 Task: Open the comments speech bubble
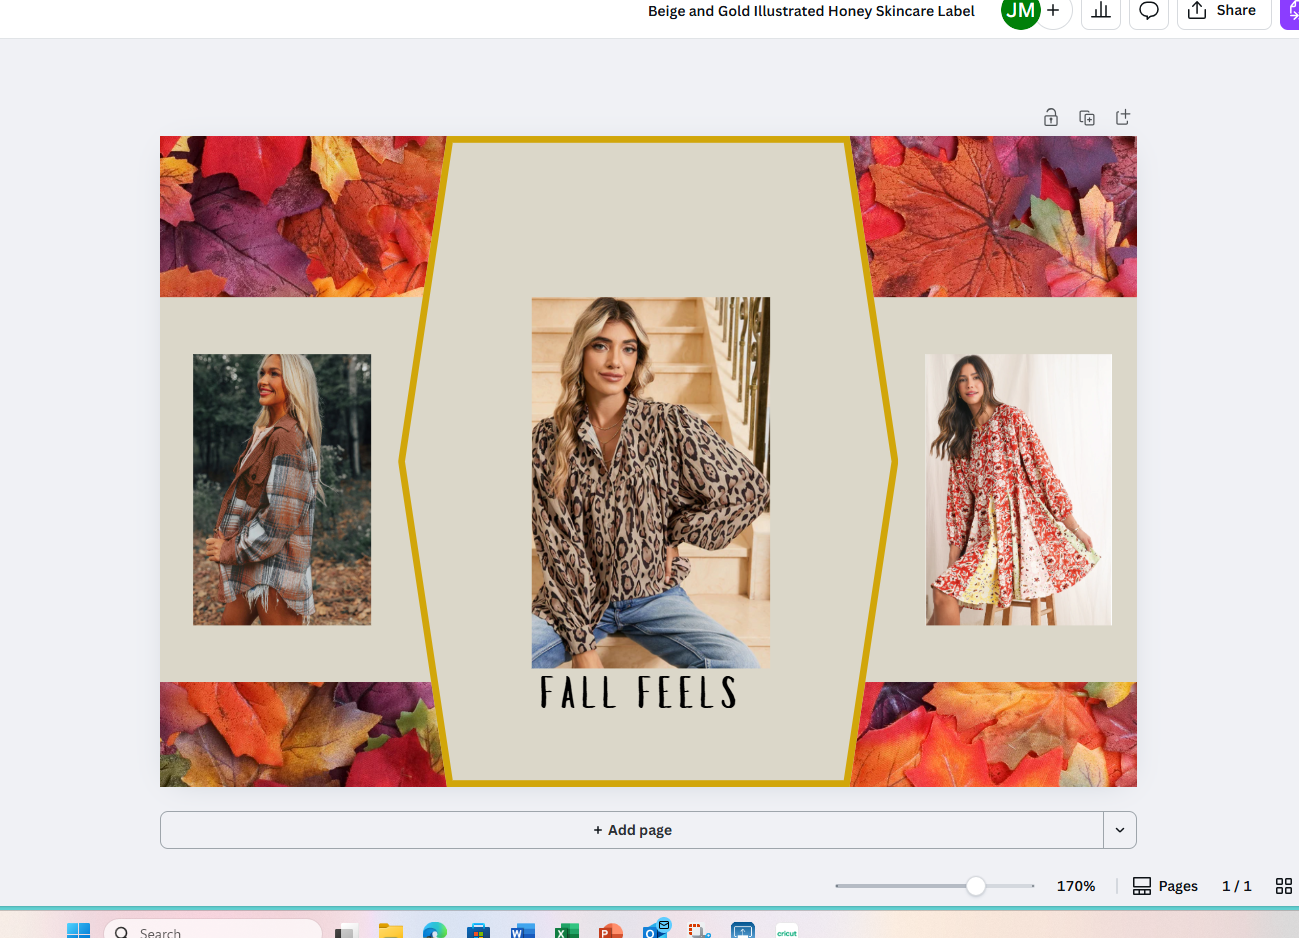point(1149,11)
